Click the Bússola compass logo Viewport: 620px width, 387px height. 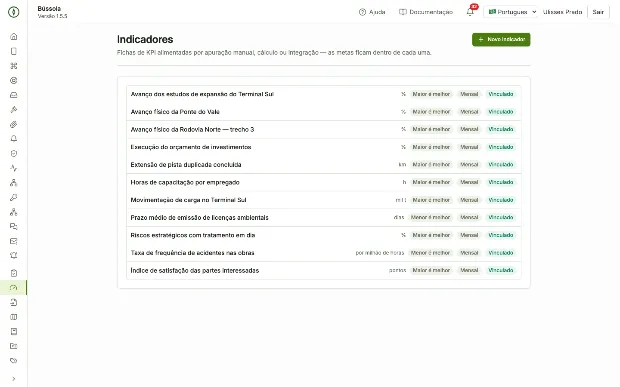pyautogui.click(x=13, y=12)
